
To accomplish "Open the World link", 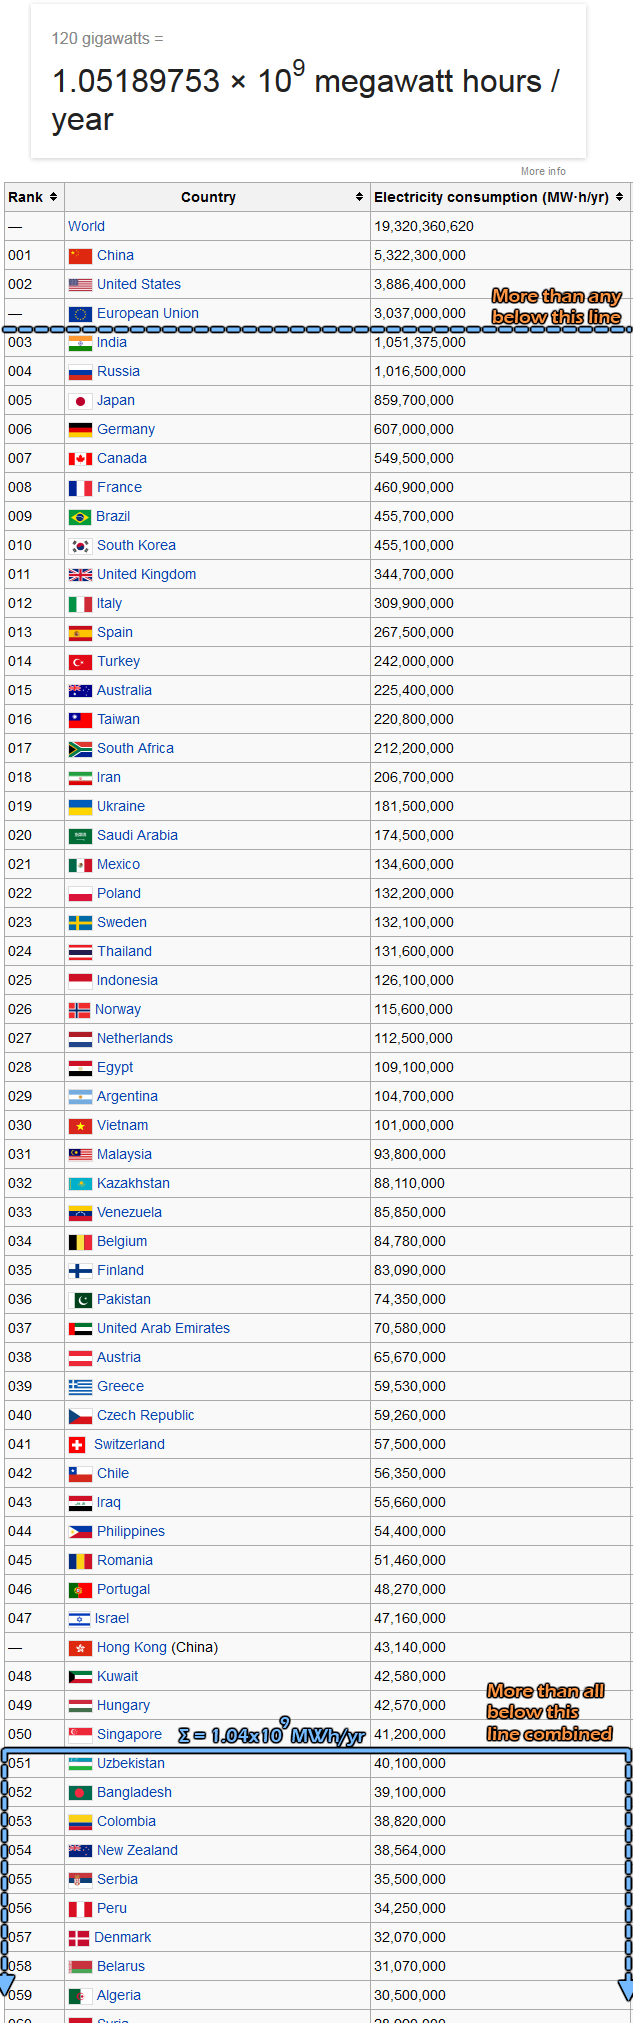I will pos(86,227).
